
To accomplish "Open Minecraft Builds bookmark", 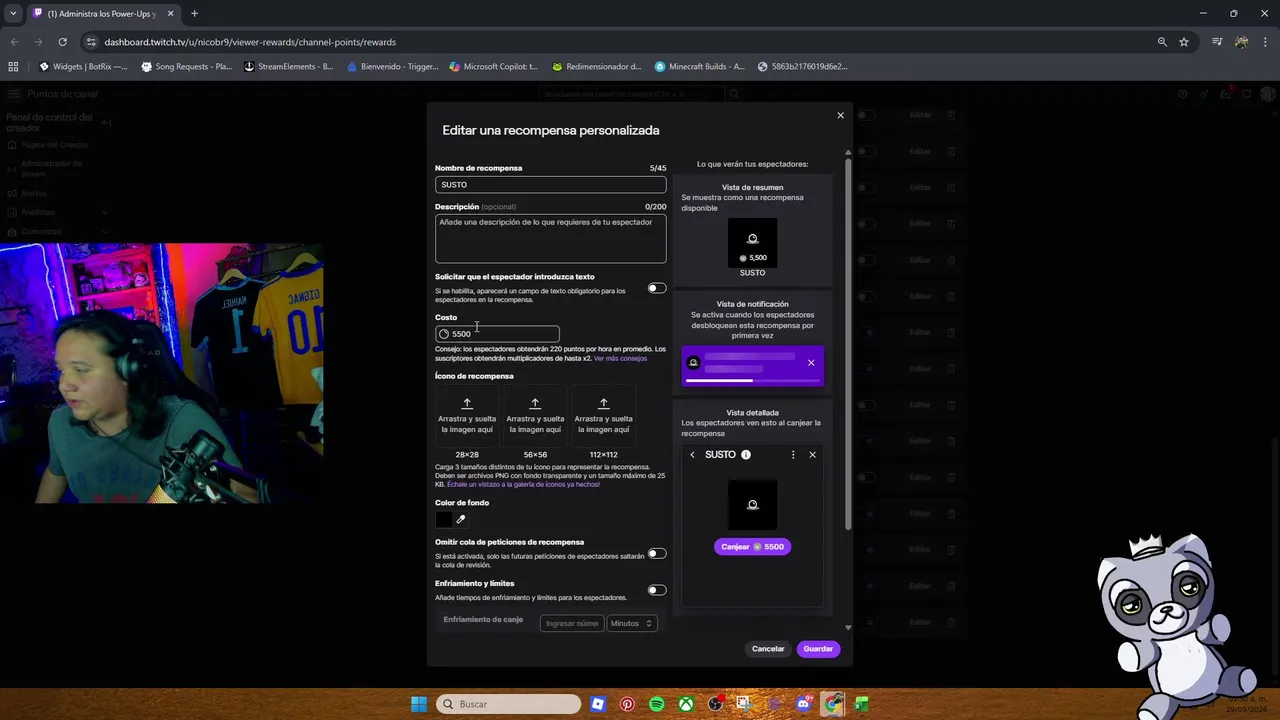I will 700,67.
